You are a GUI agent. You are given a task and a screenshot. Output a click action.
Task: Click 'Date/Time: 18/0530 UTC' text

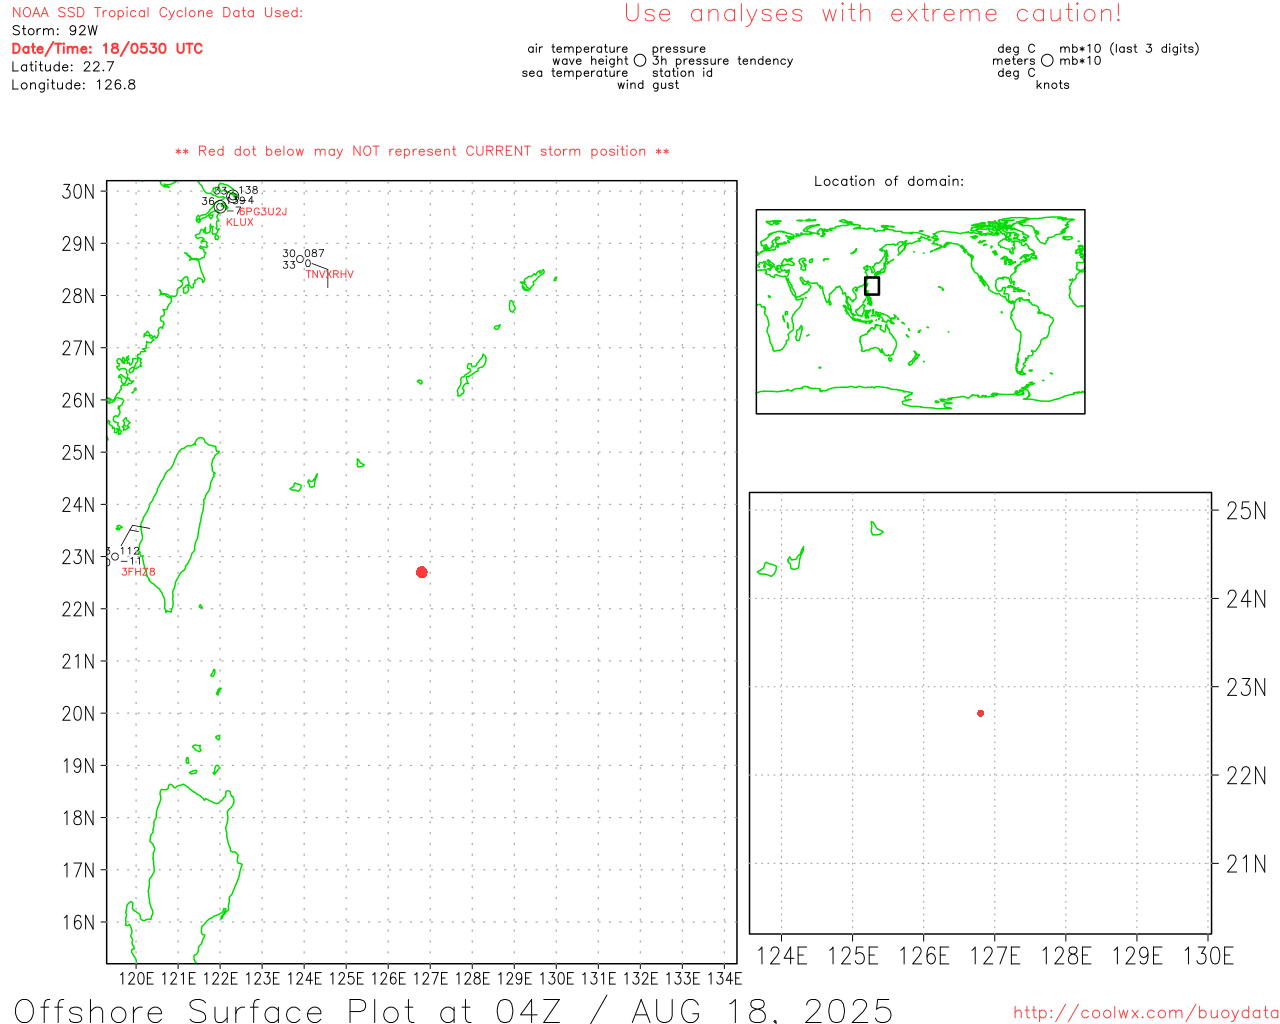tap(107, 48)
